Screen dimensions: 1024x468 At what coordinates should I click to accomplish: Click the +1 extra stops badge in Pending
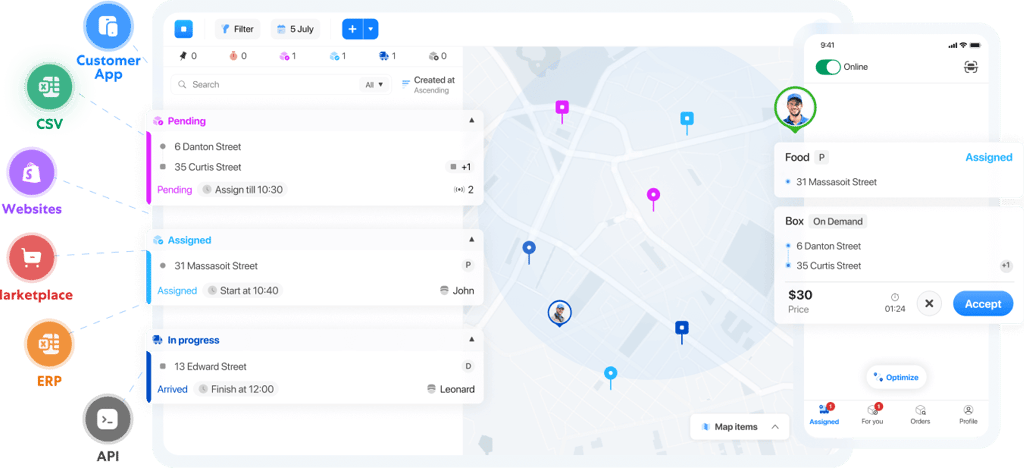click(461, 167)
